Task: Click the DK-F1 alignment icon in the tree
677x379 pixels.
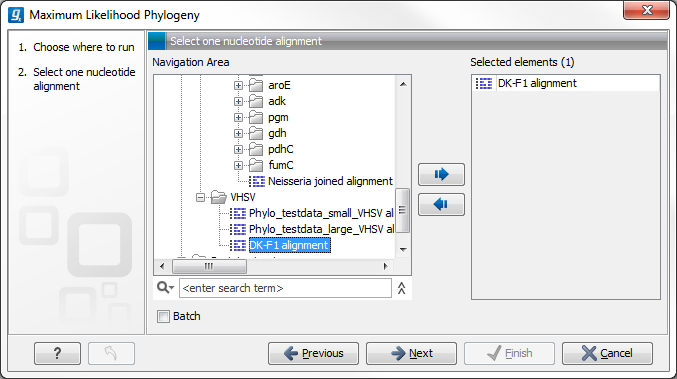Action: tap(238, 245)
